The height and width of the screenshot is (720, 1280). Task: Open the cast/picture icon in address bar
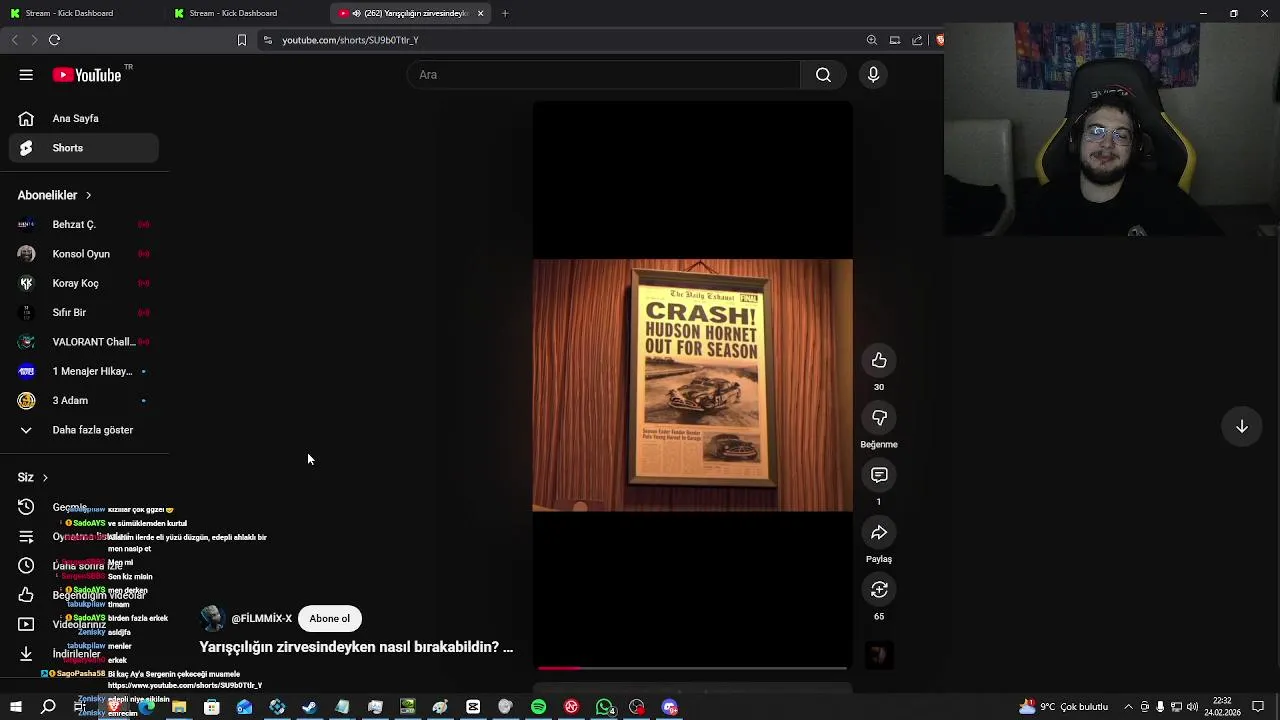point(895,40)
